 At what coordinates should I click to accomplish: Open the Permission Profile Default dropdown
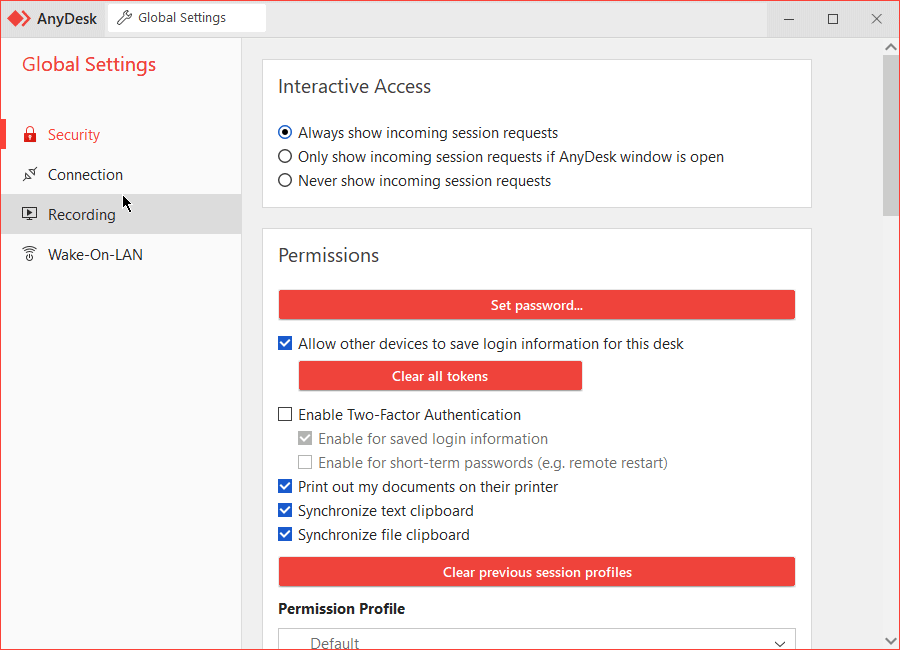537,641
